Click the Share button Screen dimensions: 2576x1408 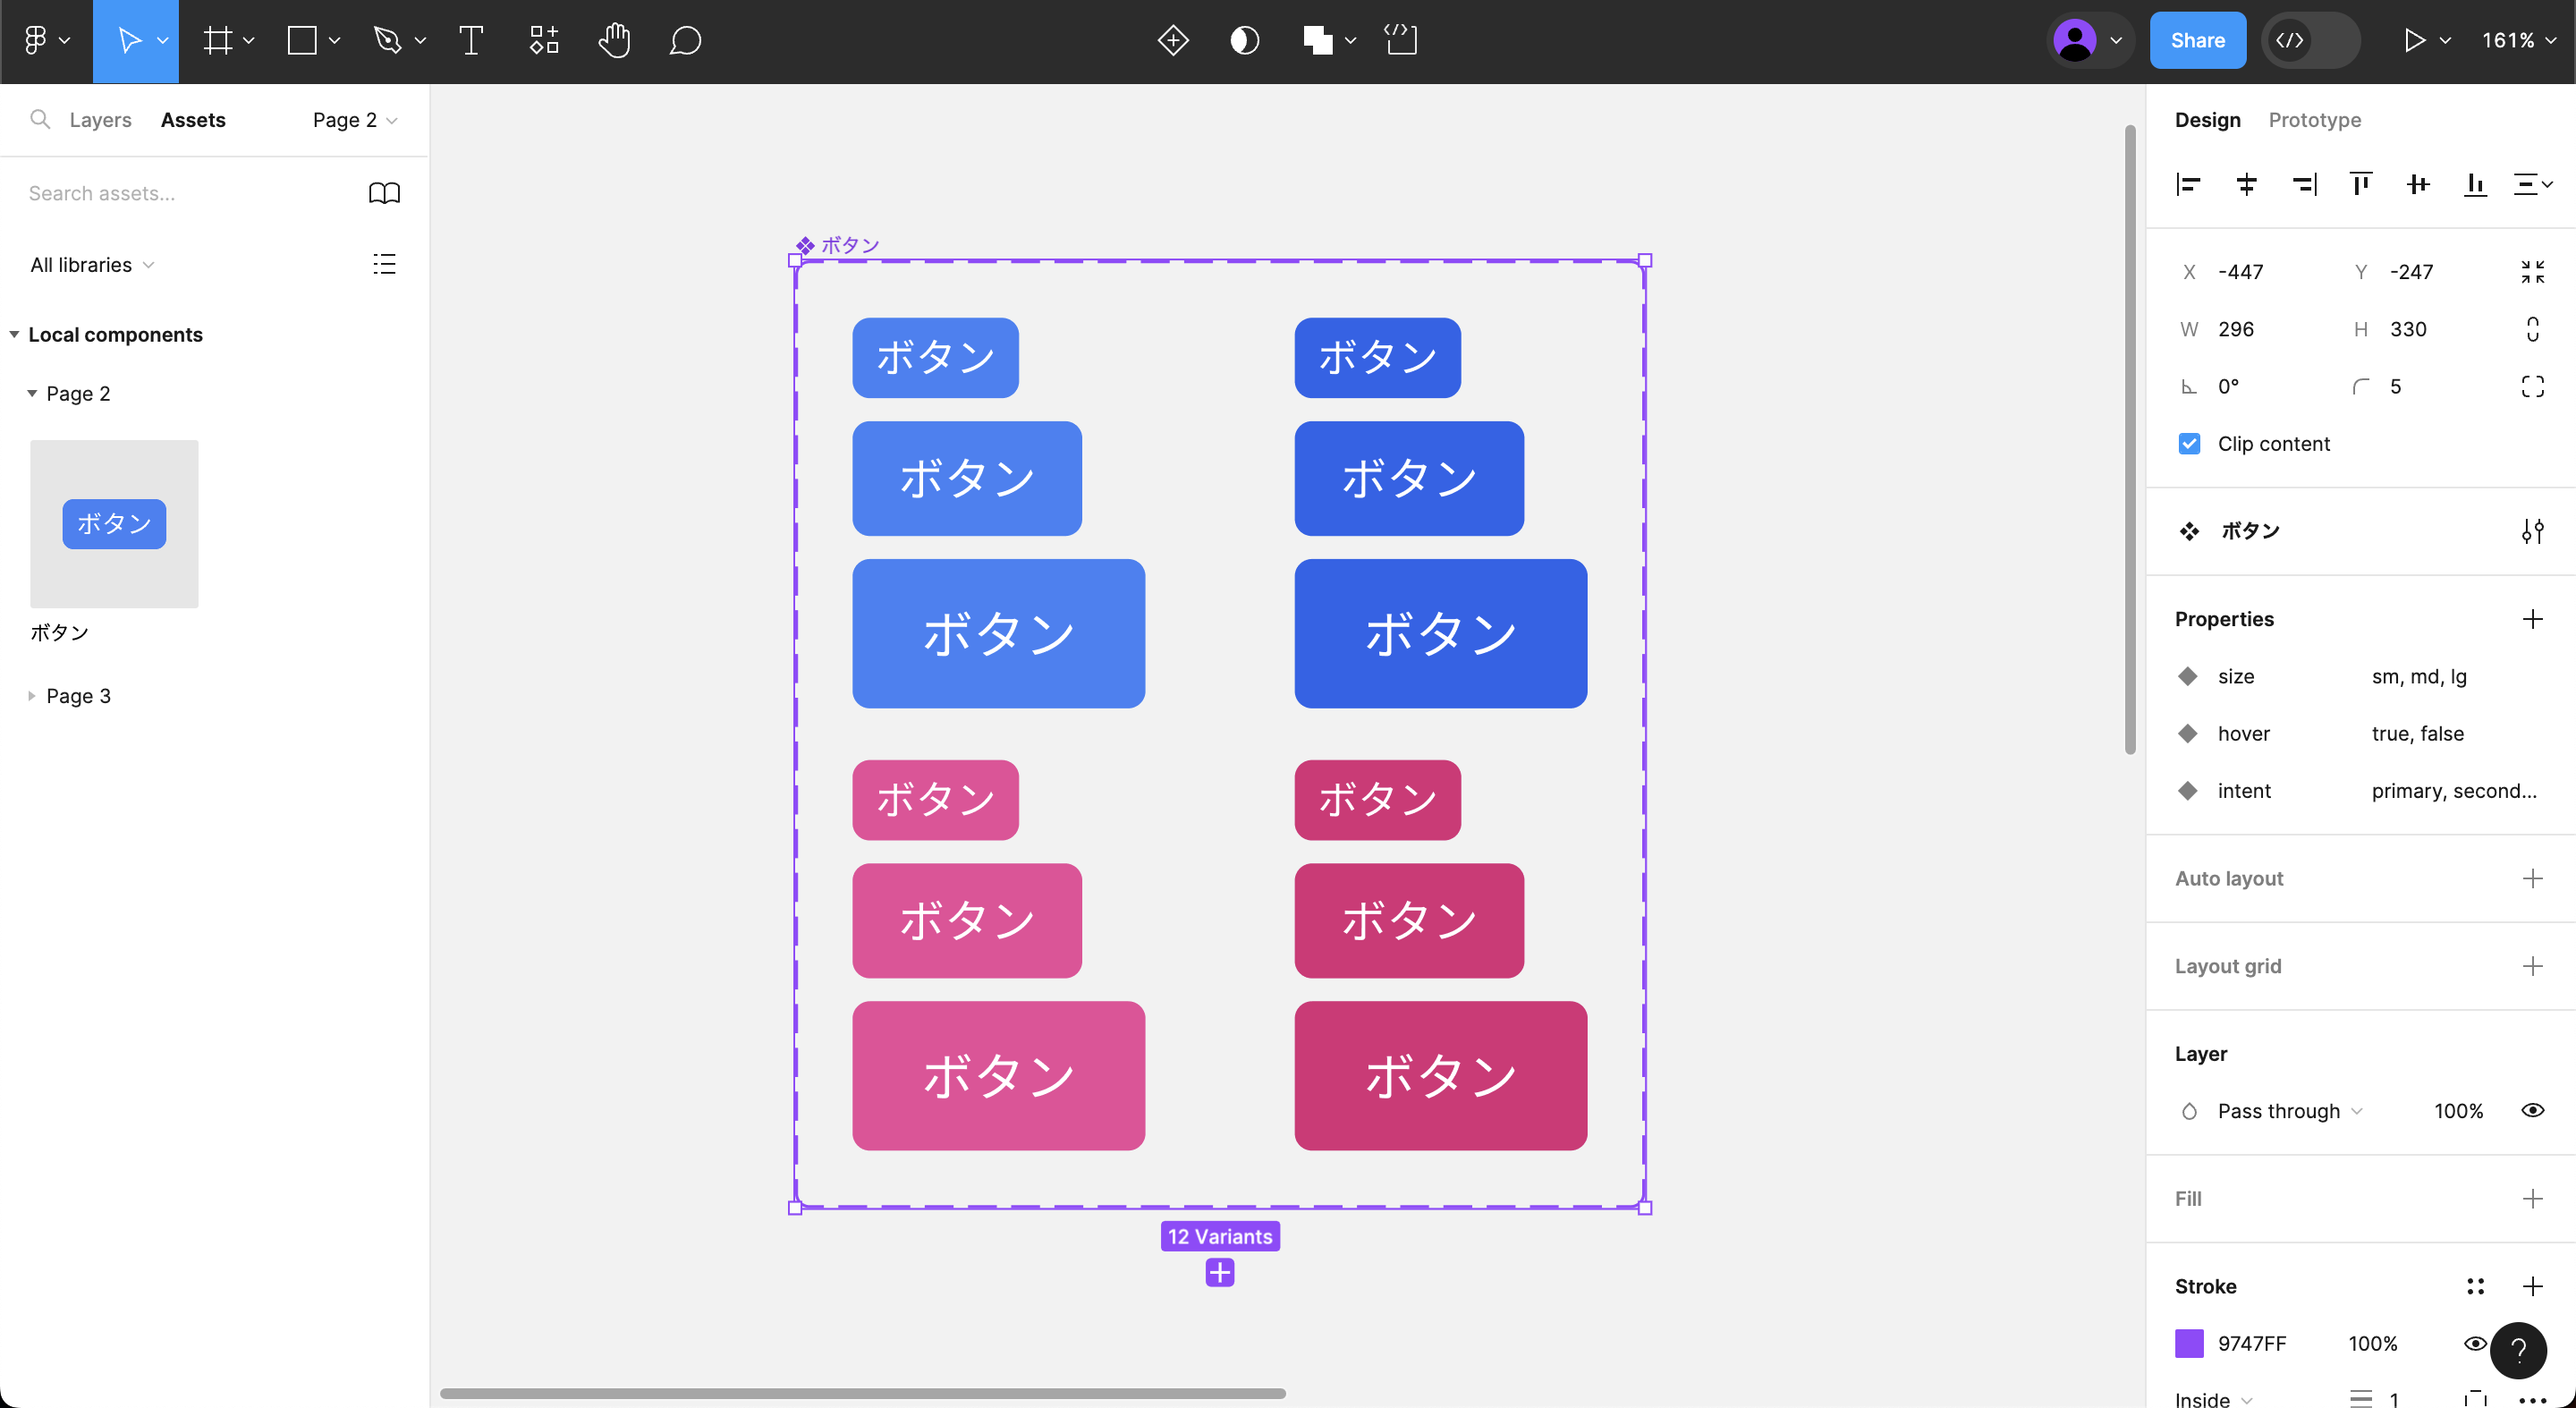pos(2197,40)
